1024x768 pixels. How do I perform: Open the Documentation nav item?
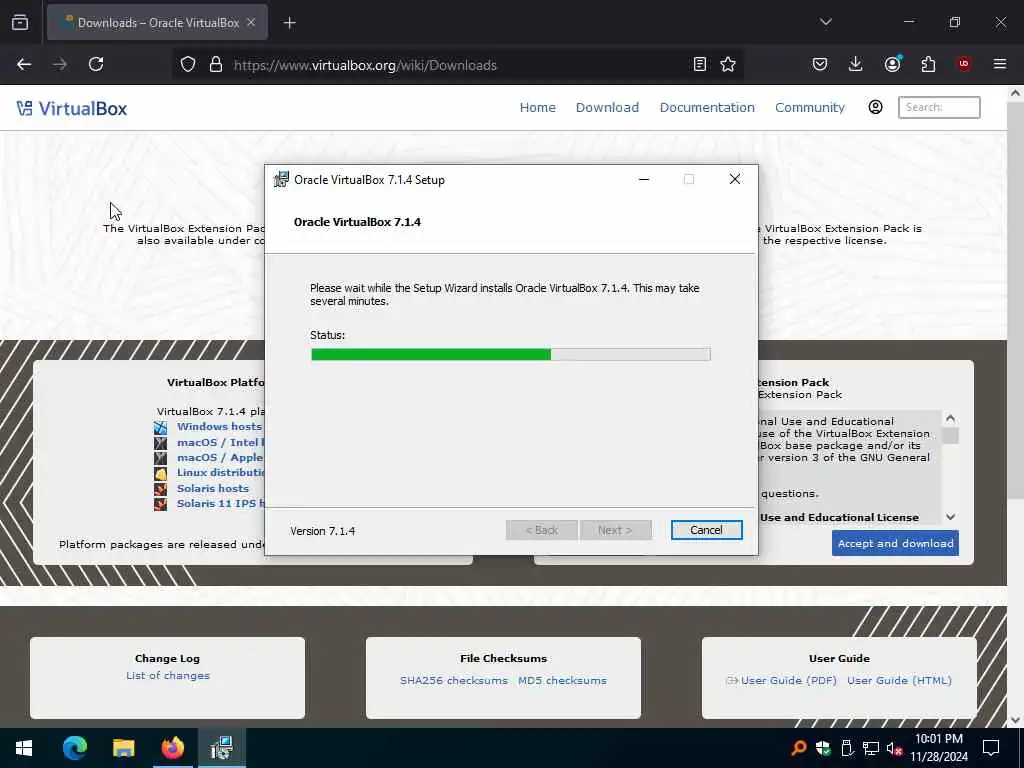pos(707,108)
